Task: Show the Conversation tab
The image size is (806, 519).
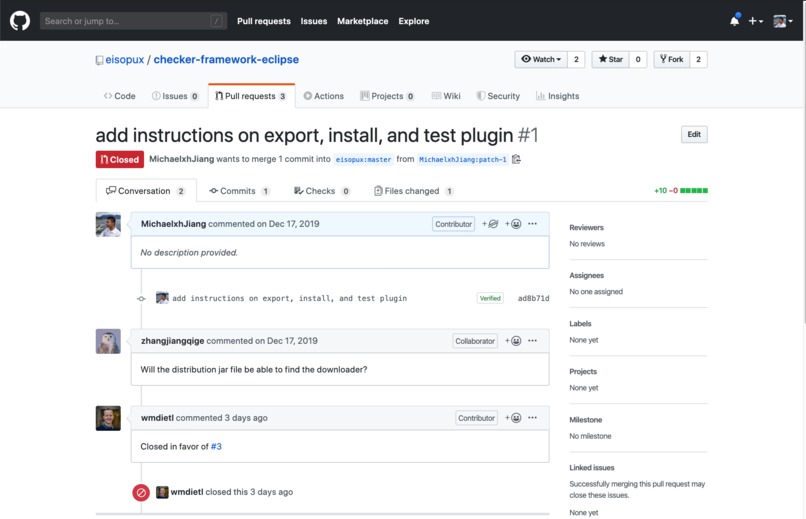Action: click(x=146, y=191)
